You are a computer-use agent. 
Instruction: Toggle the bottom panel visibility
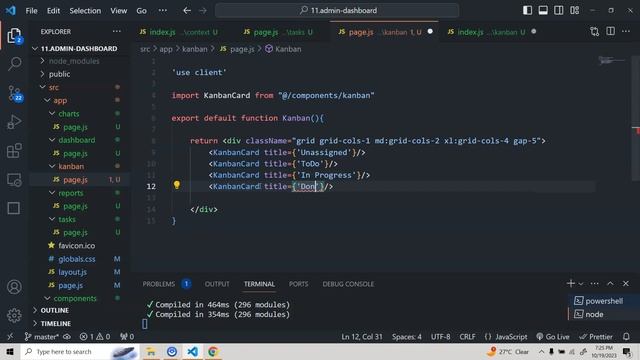tap(543, 10)
